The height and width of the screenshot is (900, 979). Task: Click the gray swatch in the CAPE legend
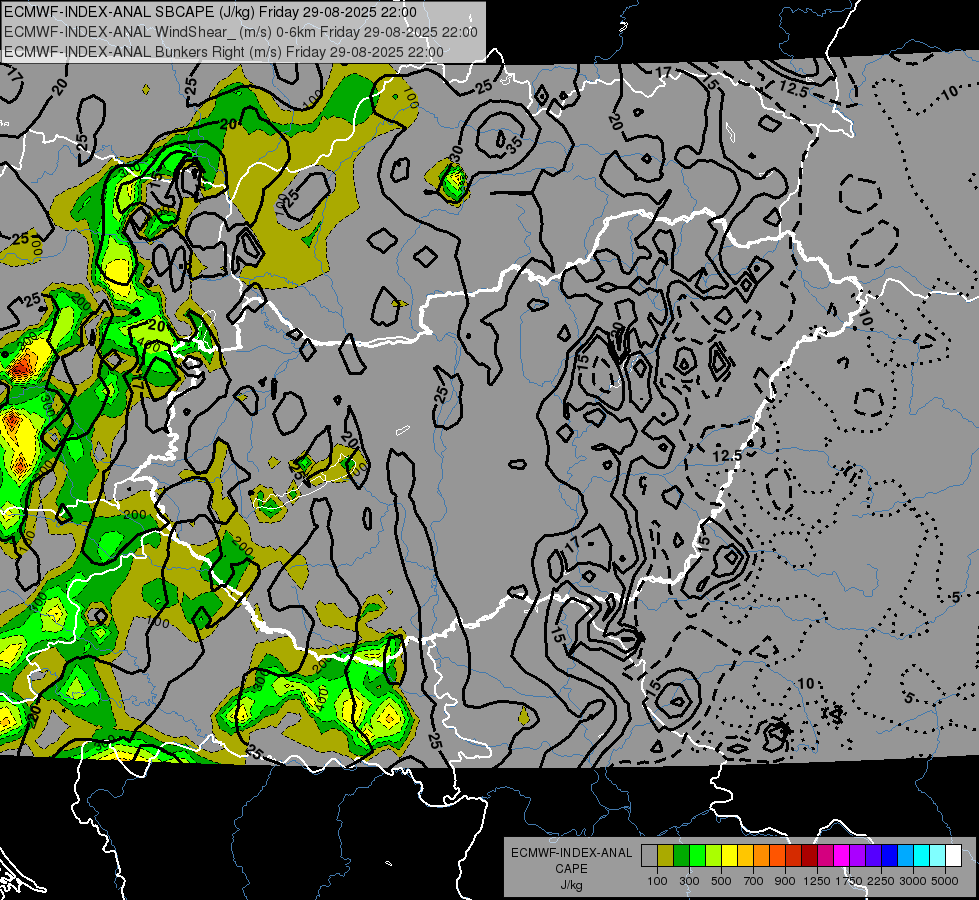649,856
